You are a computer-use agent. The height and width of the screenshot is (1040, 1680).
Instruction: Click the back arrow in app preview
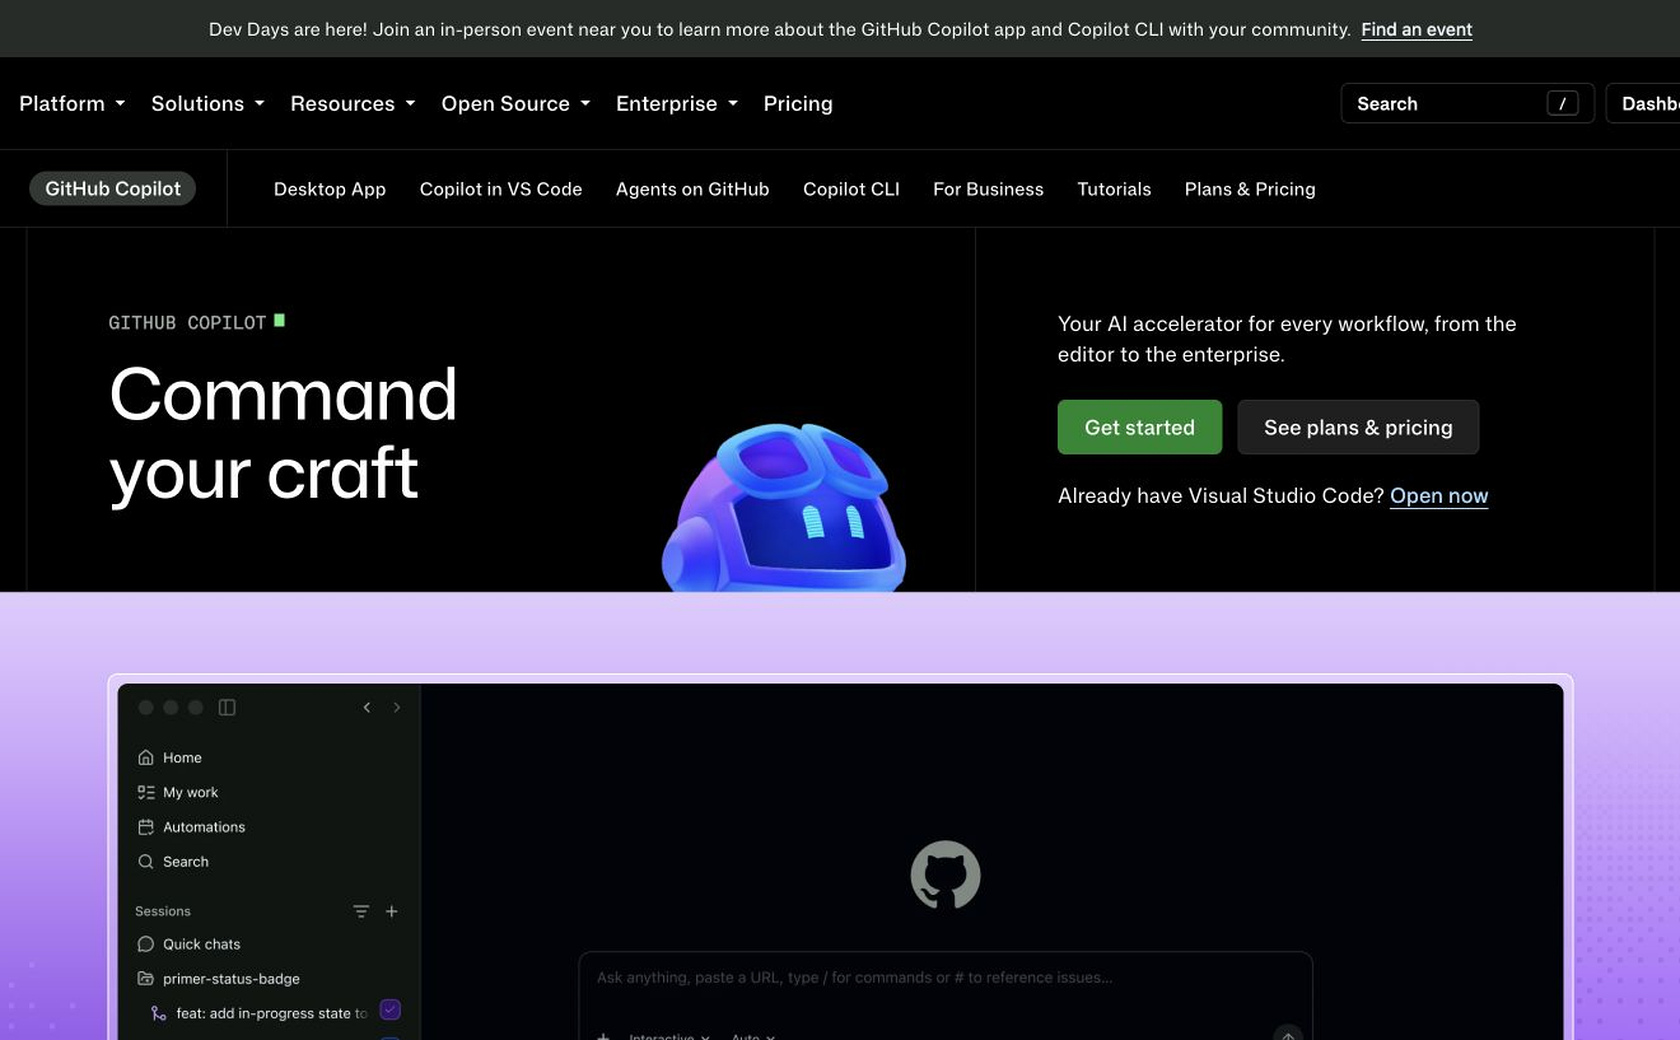coord(367,707)
